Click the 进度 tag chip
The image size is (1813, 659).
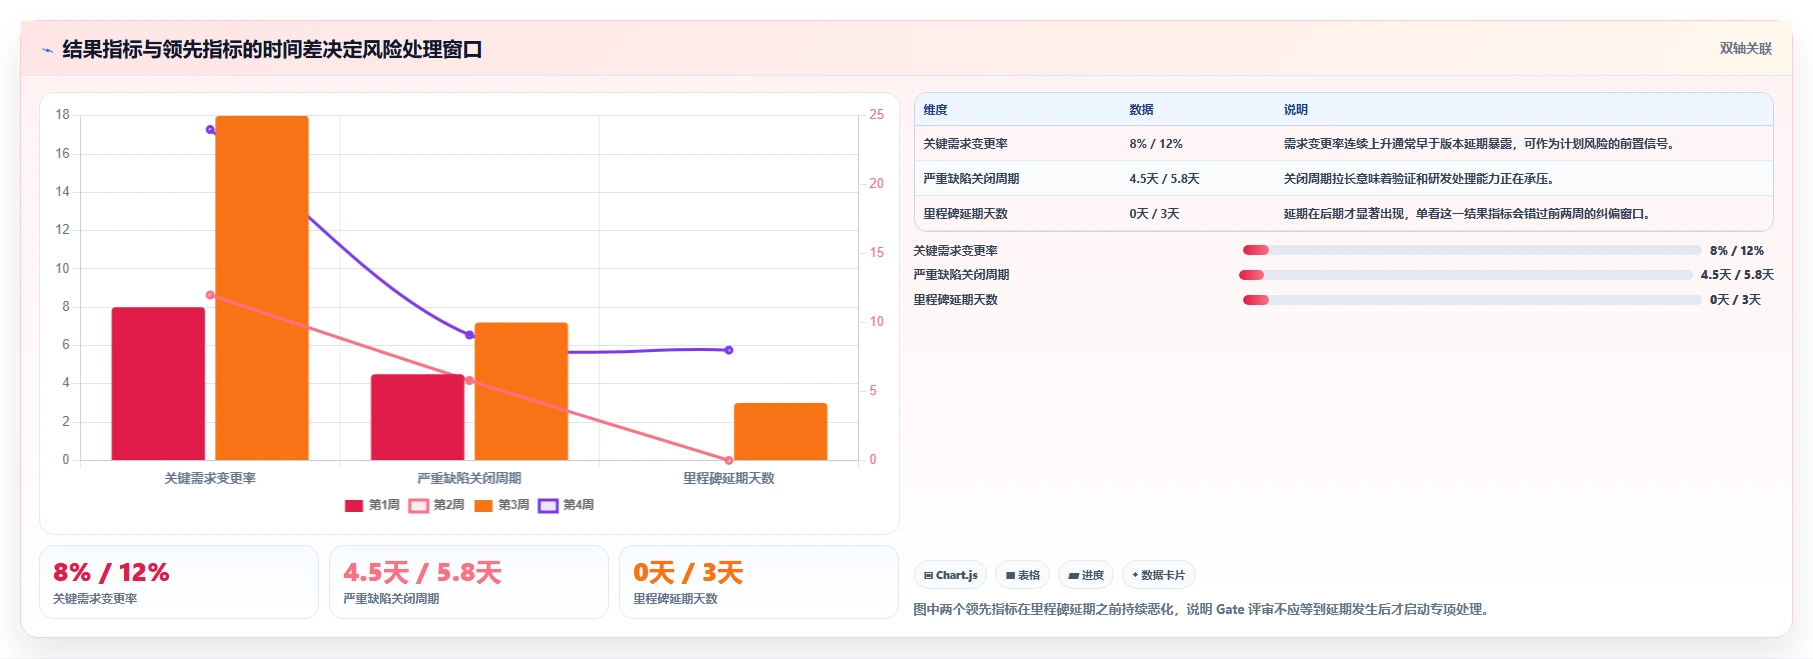[x=1086, y=575]
